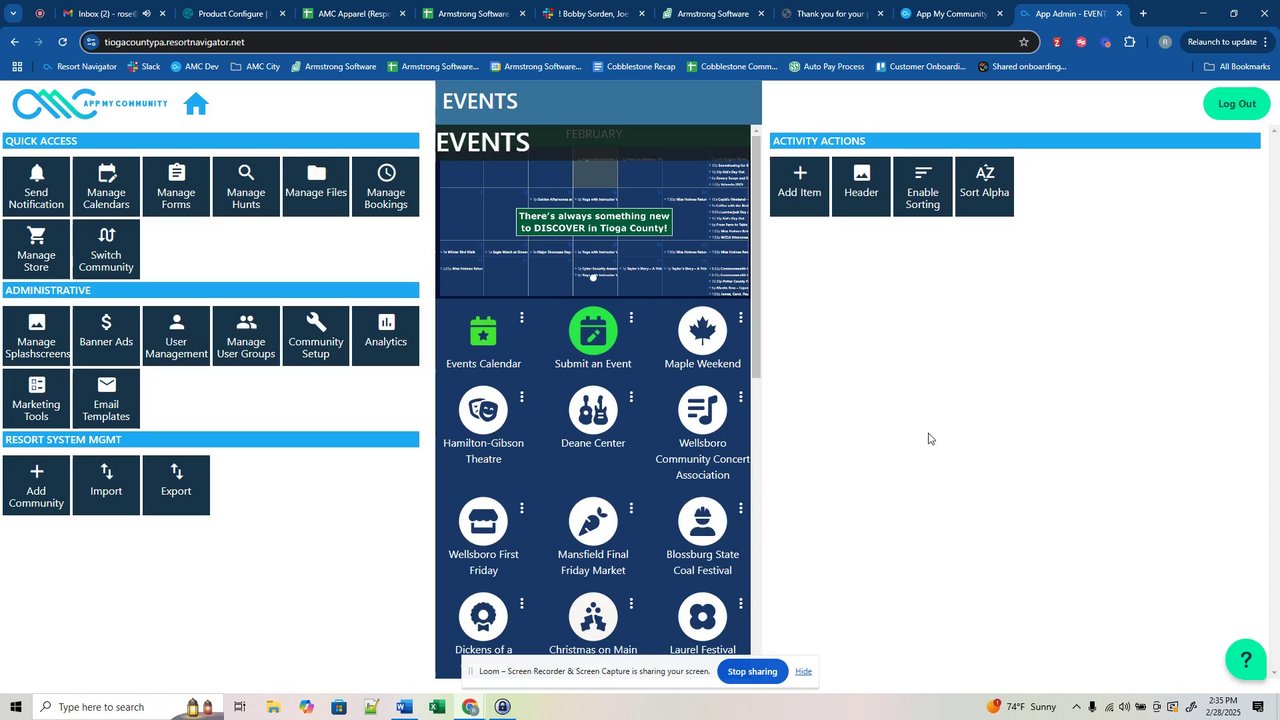1280x720 pixels.
Task: Open Manage Store tile
Action: [x=36, y=249]
